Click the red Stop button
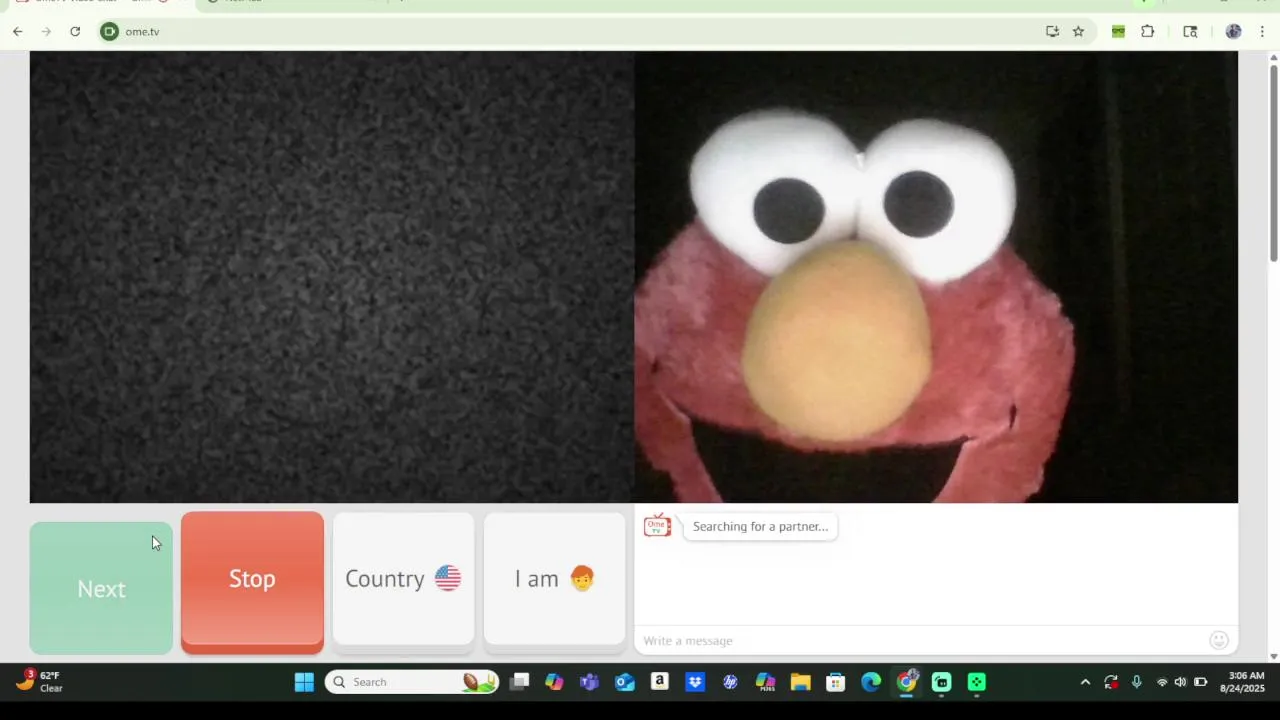 pos(252,581)
